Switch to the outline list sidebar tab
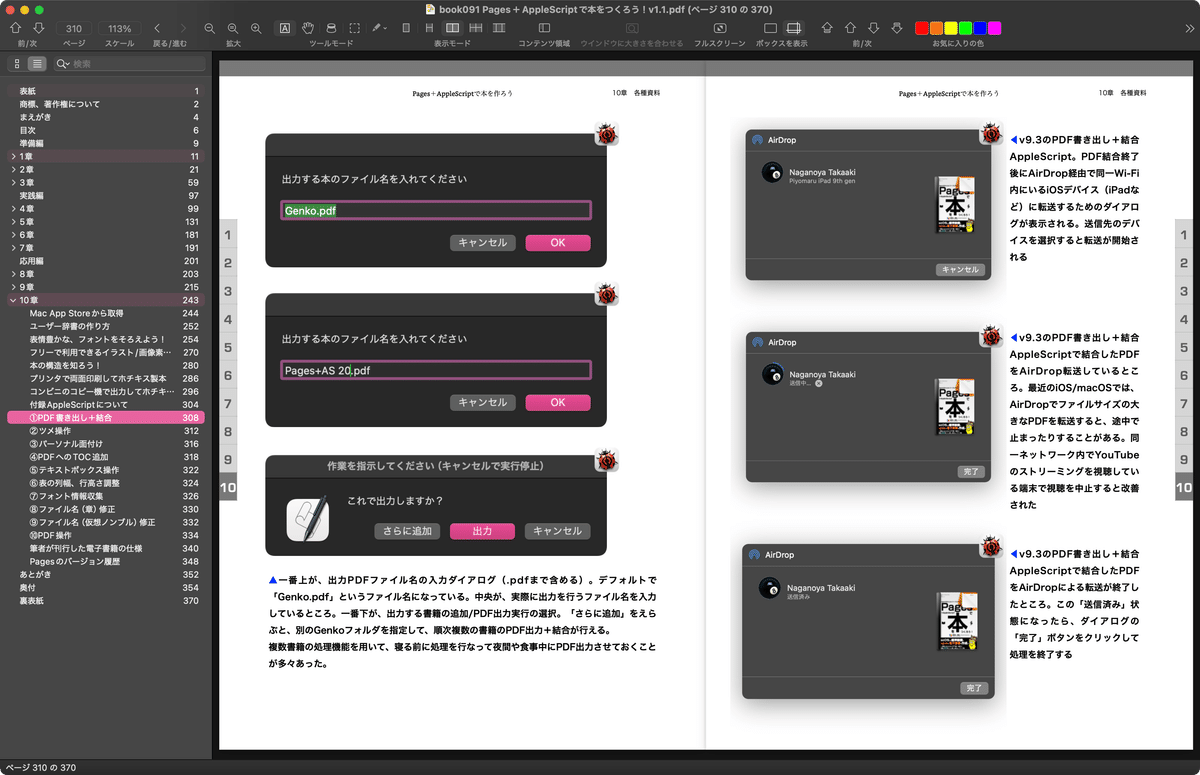Viewport: 1200px width, 775px height. (37, 63)
